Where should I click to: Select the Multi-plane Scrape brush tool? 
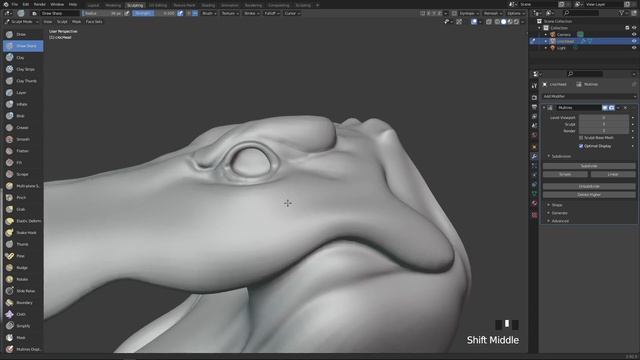(x=23, y=186)
